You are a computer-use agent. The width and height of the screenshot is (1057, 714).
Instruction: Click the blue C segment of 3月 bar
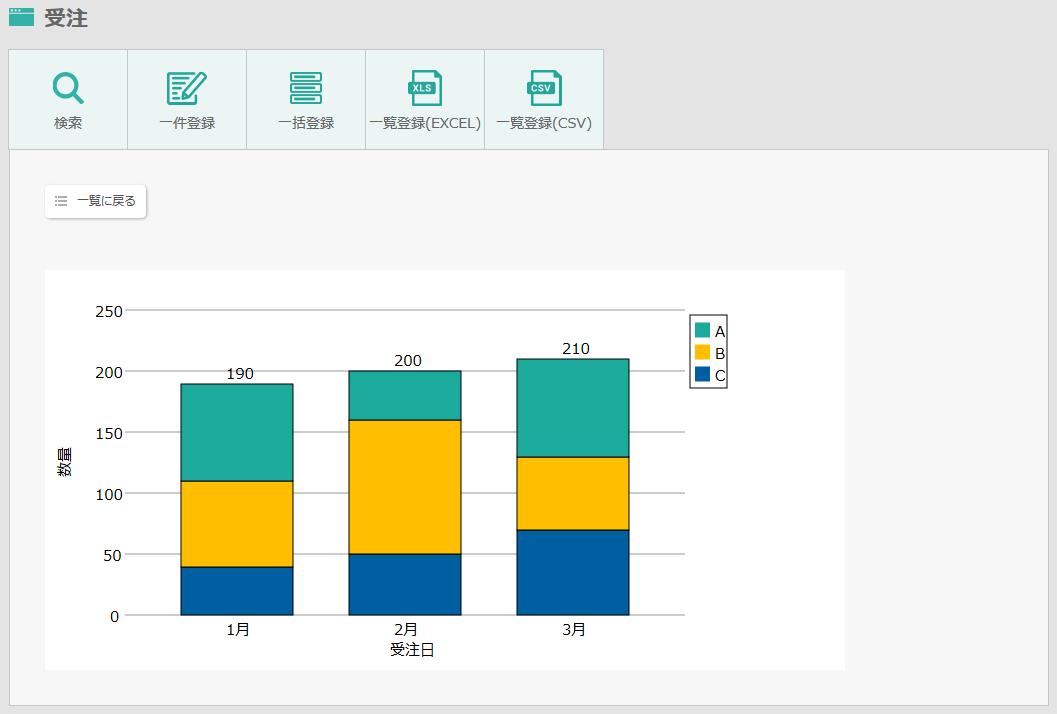point(573,572)
